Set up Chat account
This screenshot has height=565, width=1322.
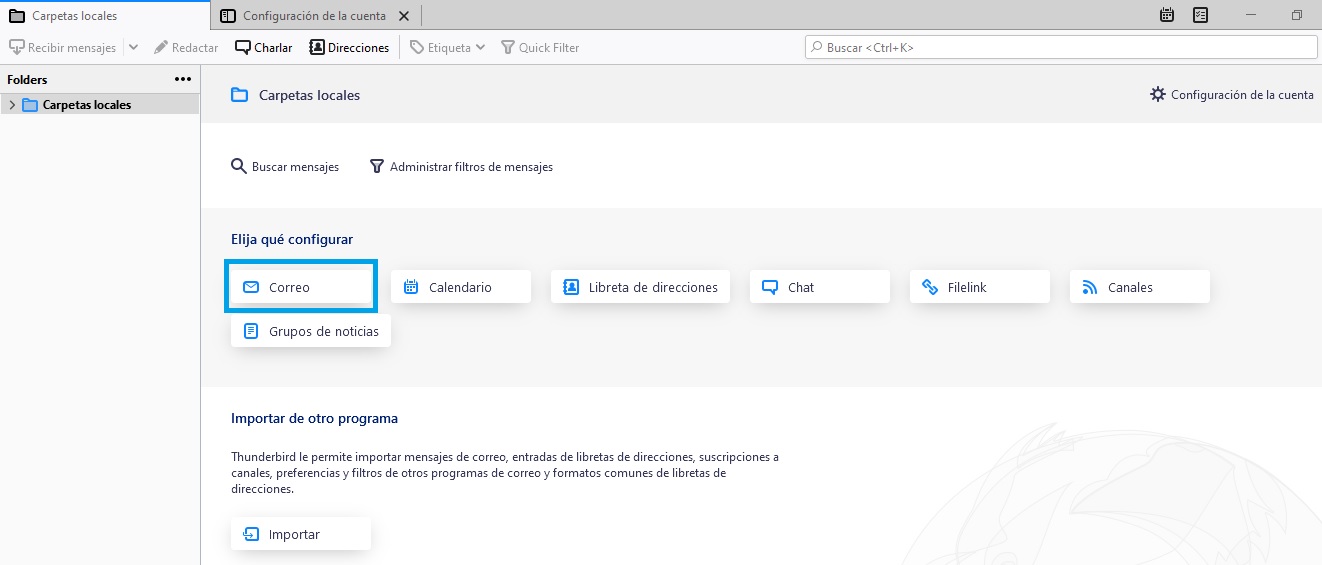(x=820, y=287)
